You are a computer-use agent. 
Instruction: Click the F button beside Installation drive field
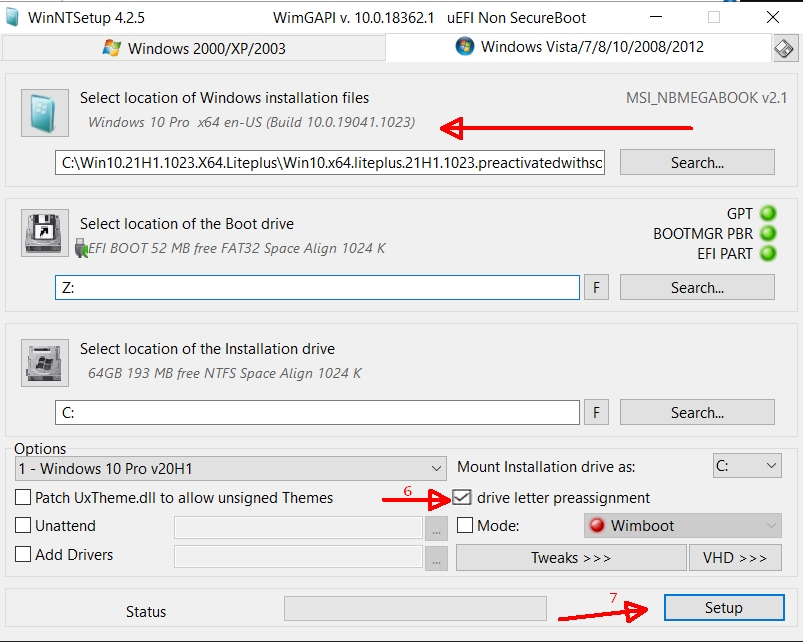pyautogui.click(x=596, y=412)
